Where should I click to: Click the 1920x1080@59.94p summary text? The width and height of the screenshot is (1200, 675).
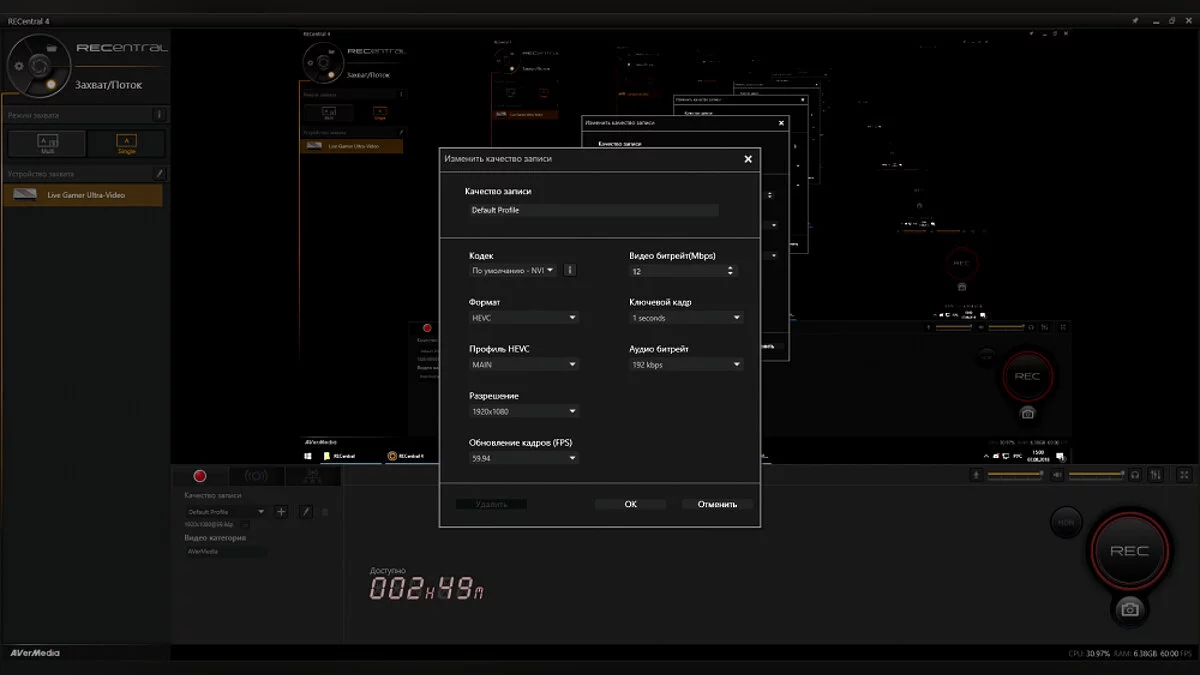click(x=209, y=524)
